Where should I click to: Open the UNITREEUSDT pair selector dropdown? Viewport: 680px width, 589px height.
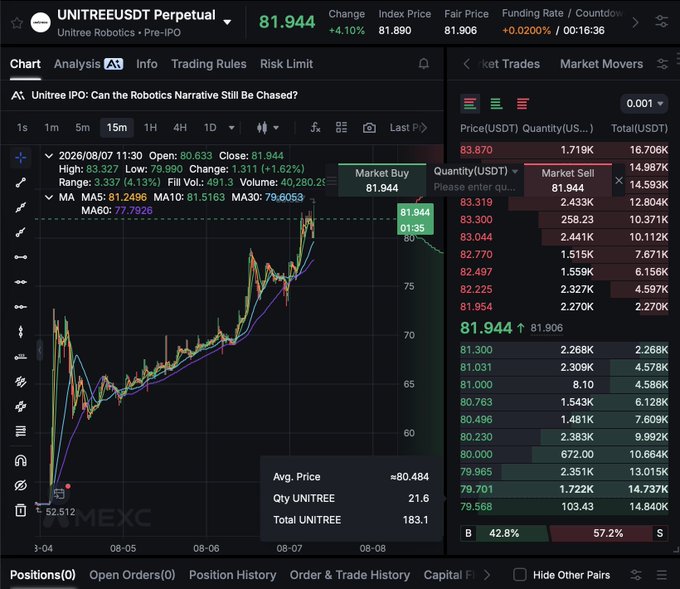[x=227, y=22]
